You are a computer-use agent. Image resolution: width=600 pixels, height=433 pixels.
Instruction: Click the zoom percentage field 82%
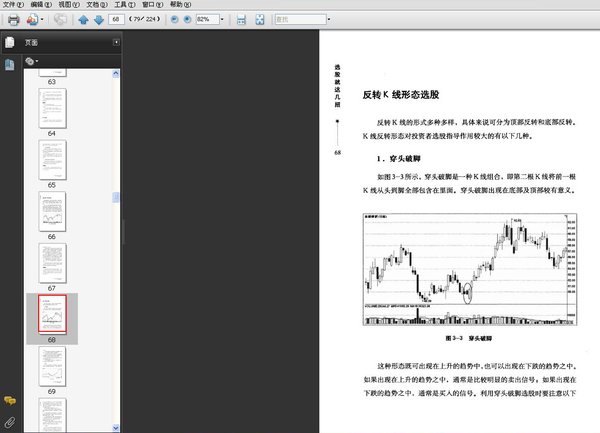click(207, 19)
